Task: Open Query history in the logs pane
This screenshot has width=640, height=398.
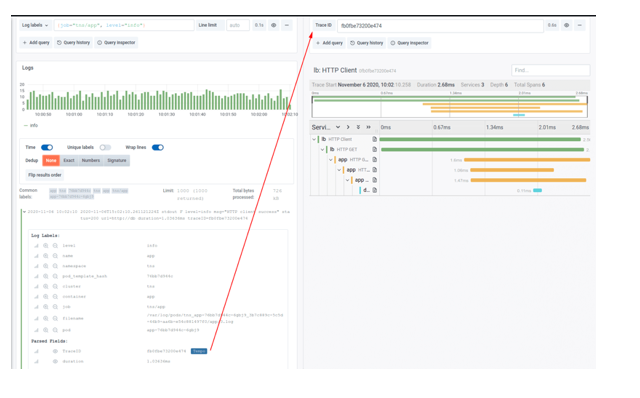Action: [73, 42]
